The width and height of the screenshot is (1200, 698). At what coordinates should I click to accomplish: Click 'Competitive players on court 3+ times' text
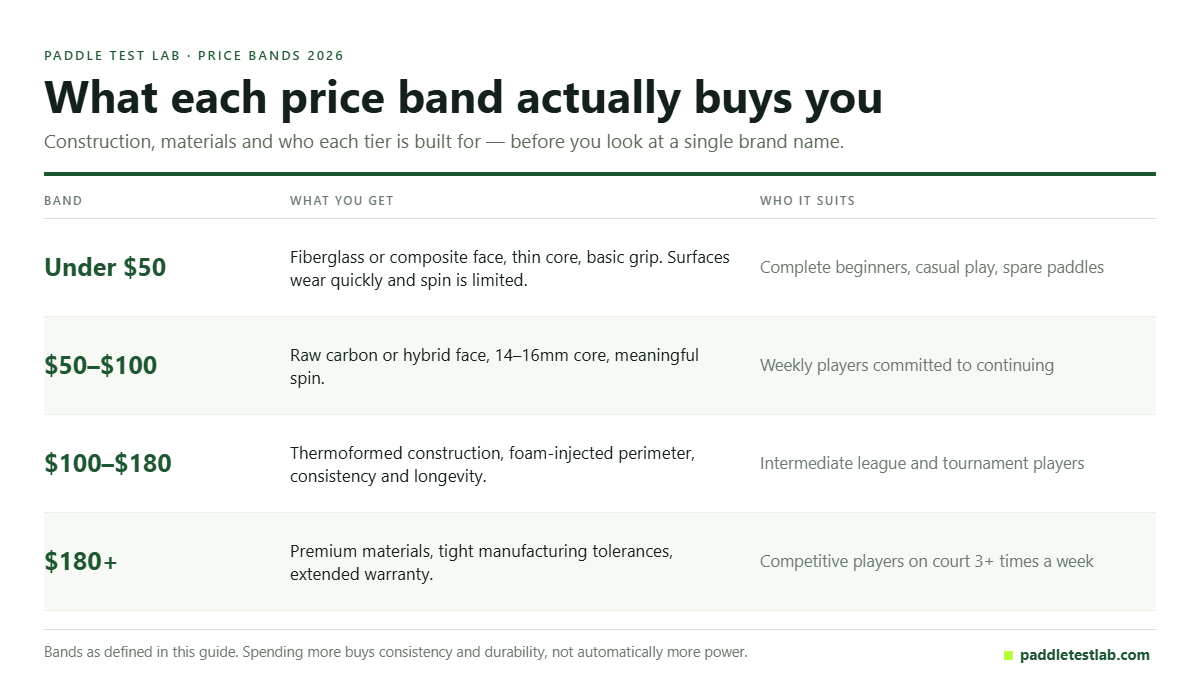pyautogui.click(x=927, y=561)
